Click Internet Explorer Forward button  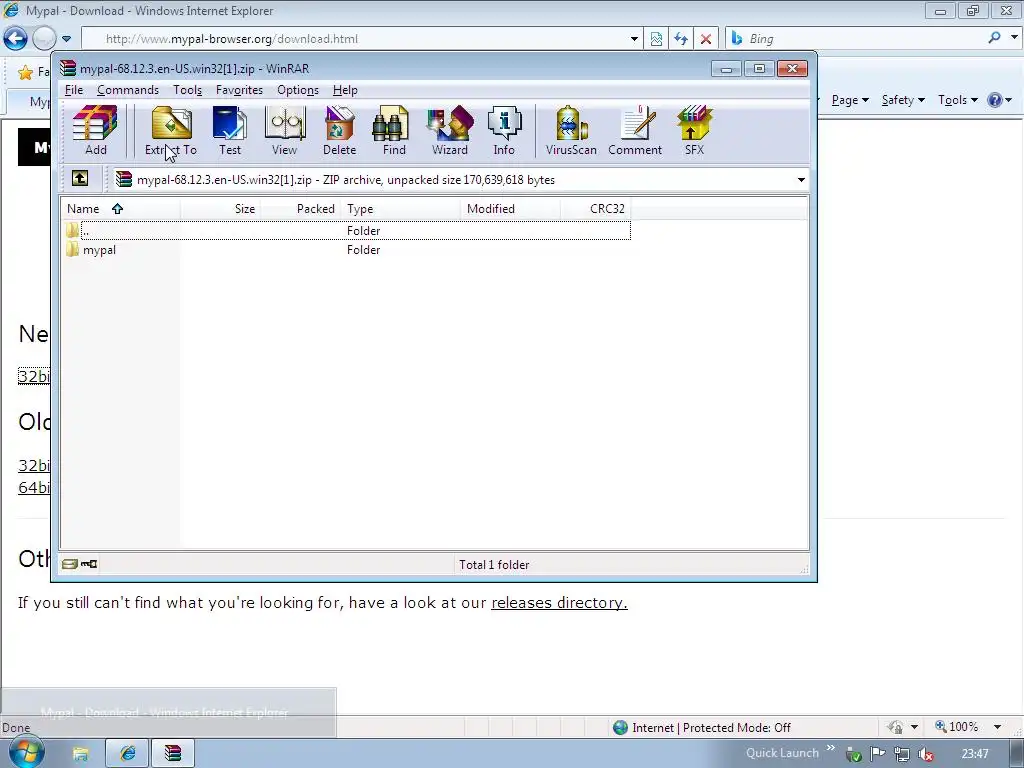[44, 39]
